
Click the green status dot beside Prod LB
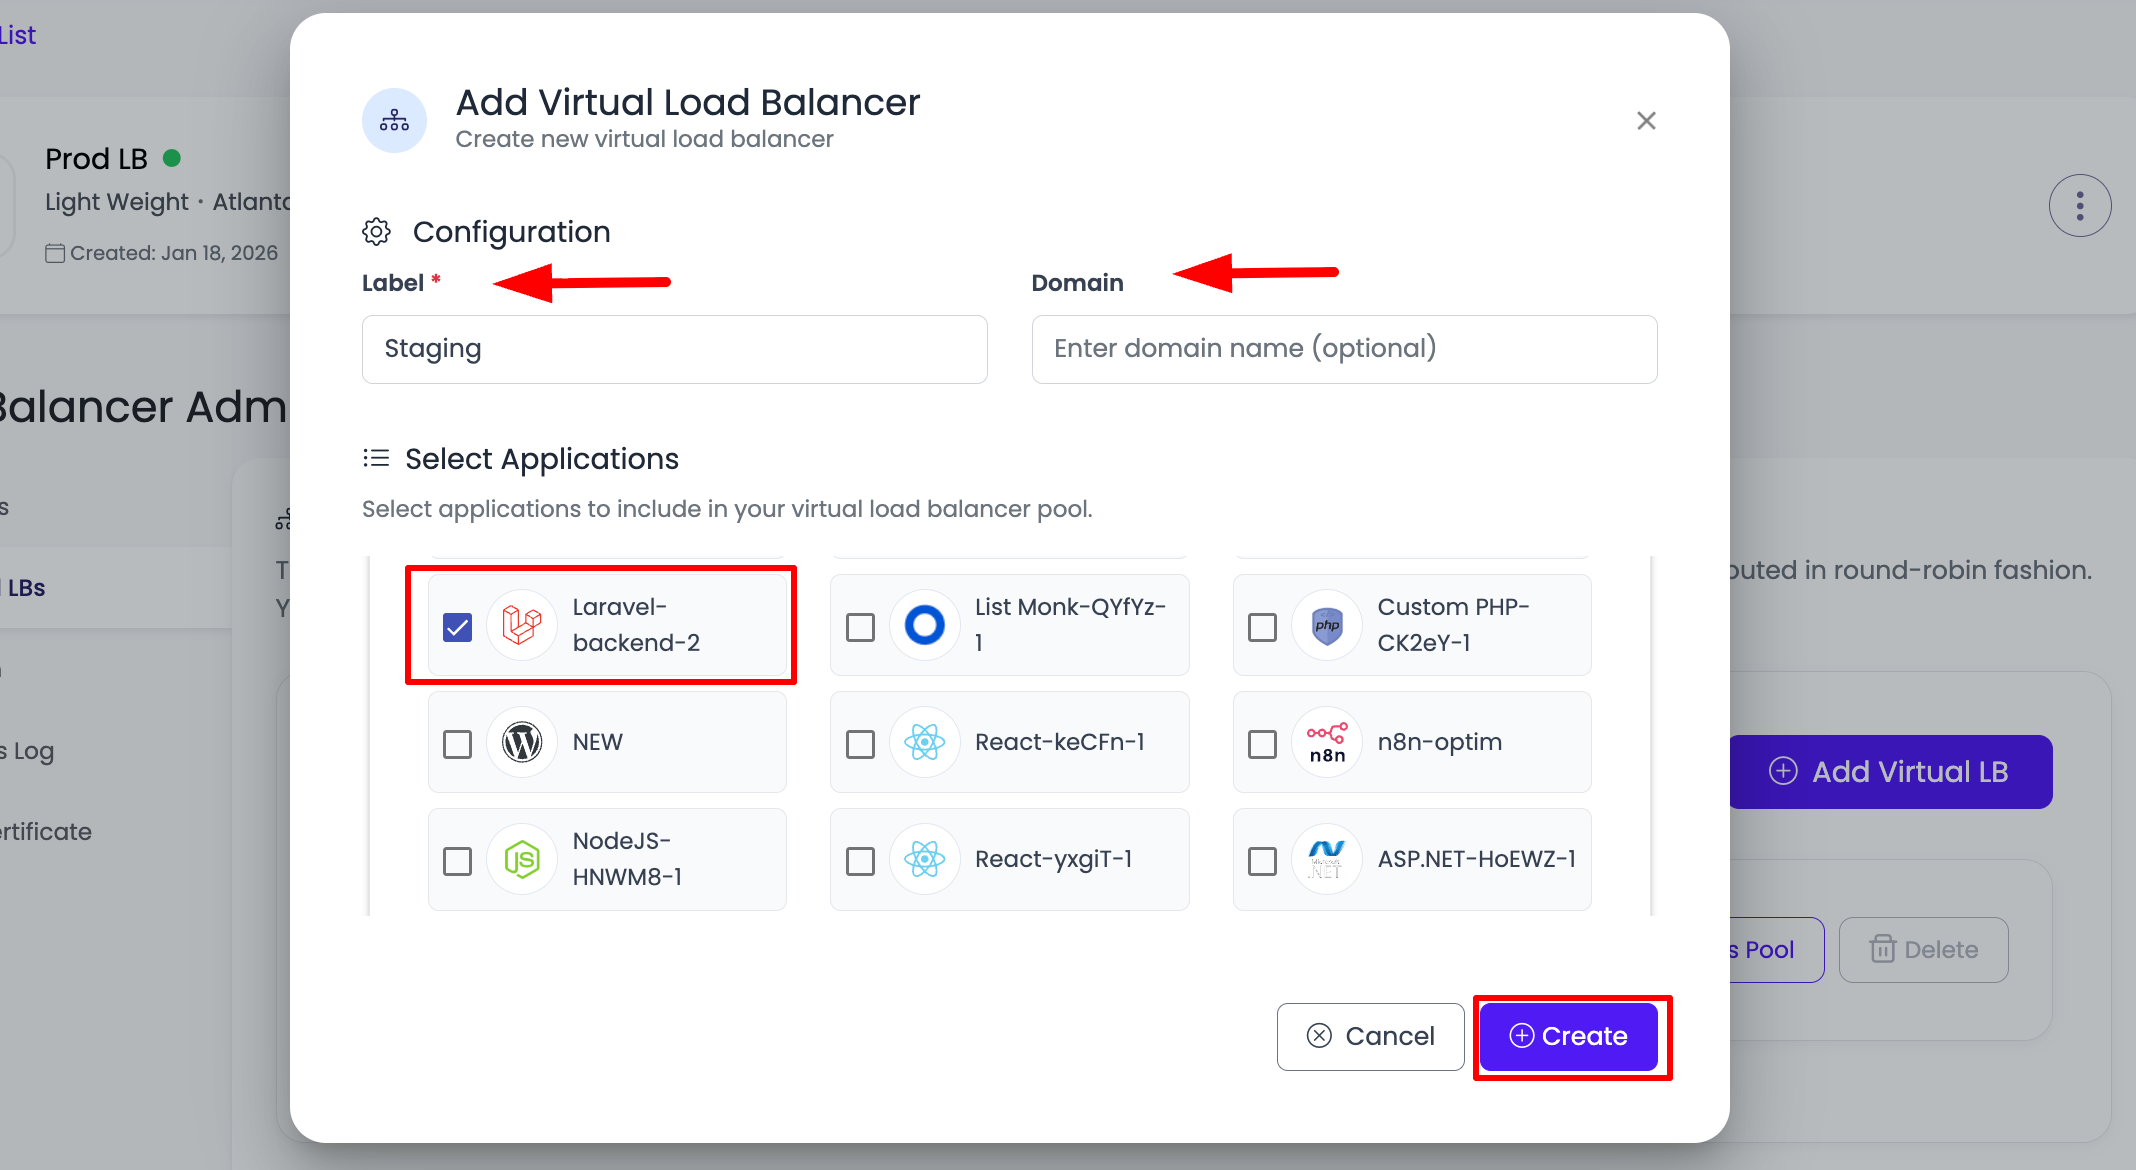171,158
